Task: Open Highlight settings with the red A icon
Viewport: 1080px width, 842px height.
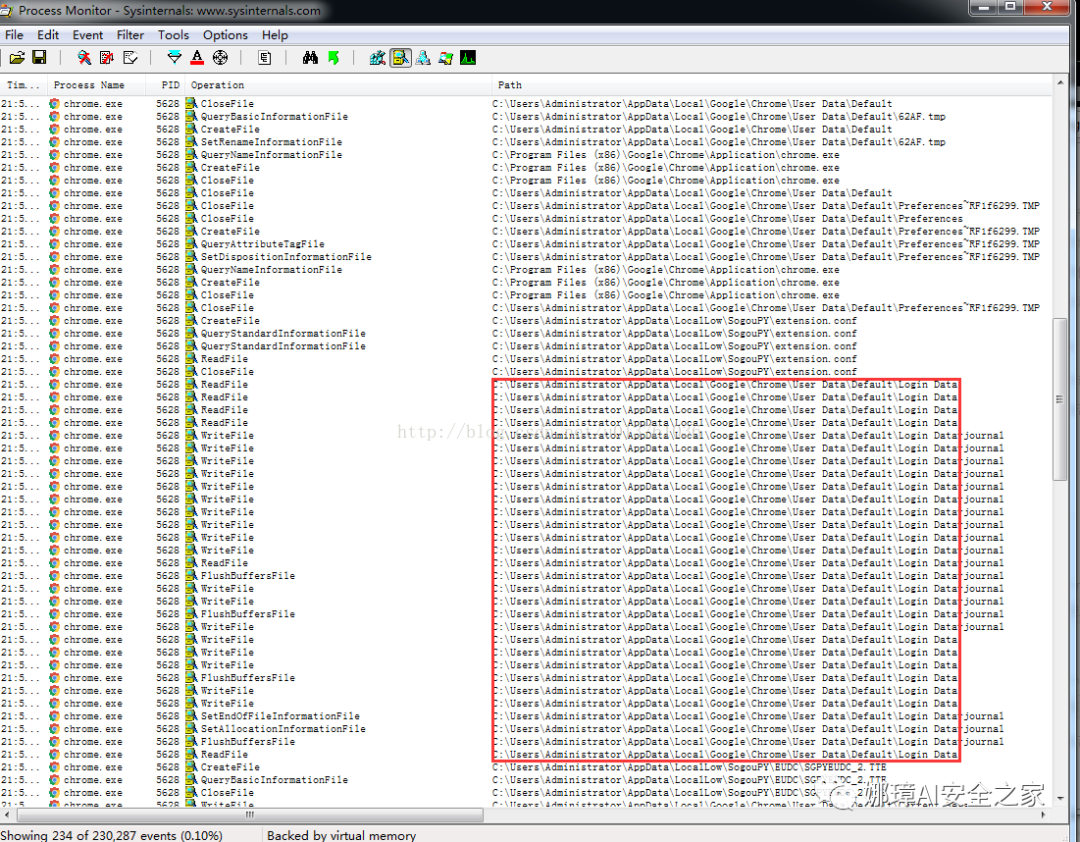Action: (197, 58)
